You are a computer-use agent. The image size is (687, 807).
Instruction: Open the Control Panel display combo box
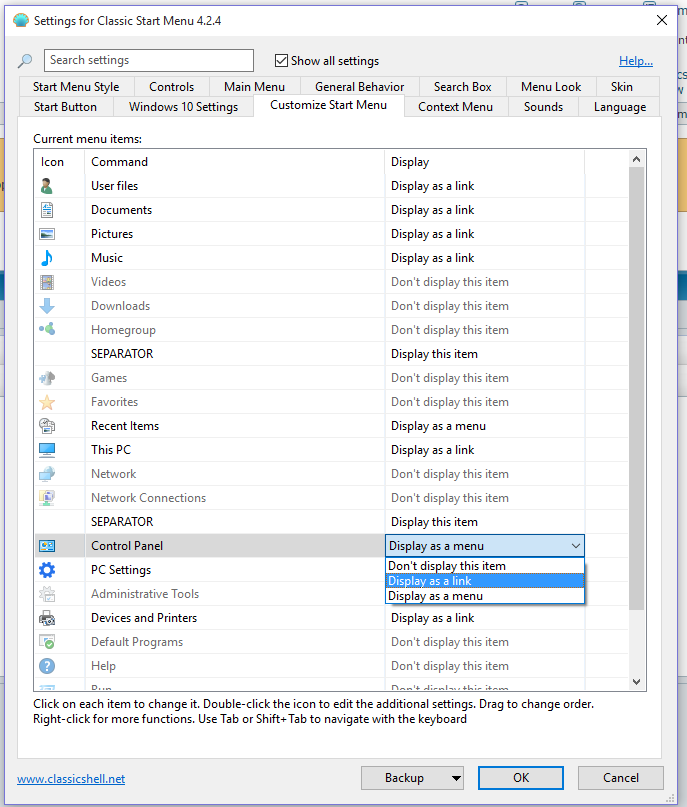tap(485, 546)
